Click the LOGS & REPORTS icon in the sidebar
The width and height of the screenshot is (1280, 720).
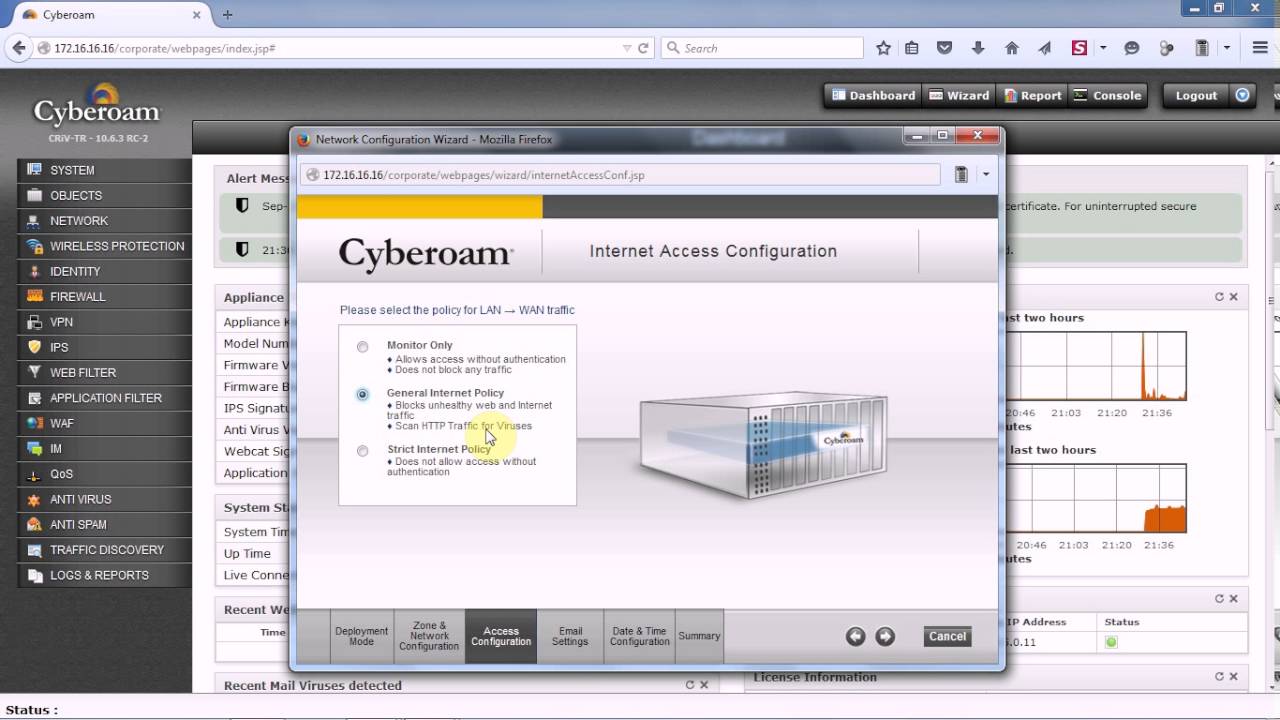(35, 575)
